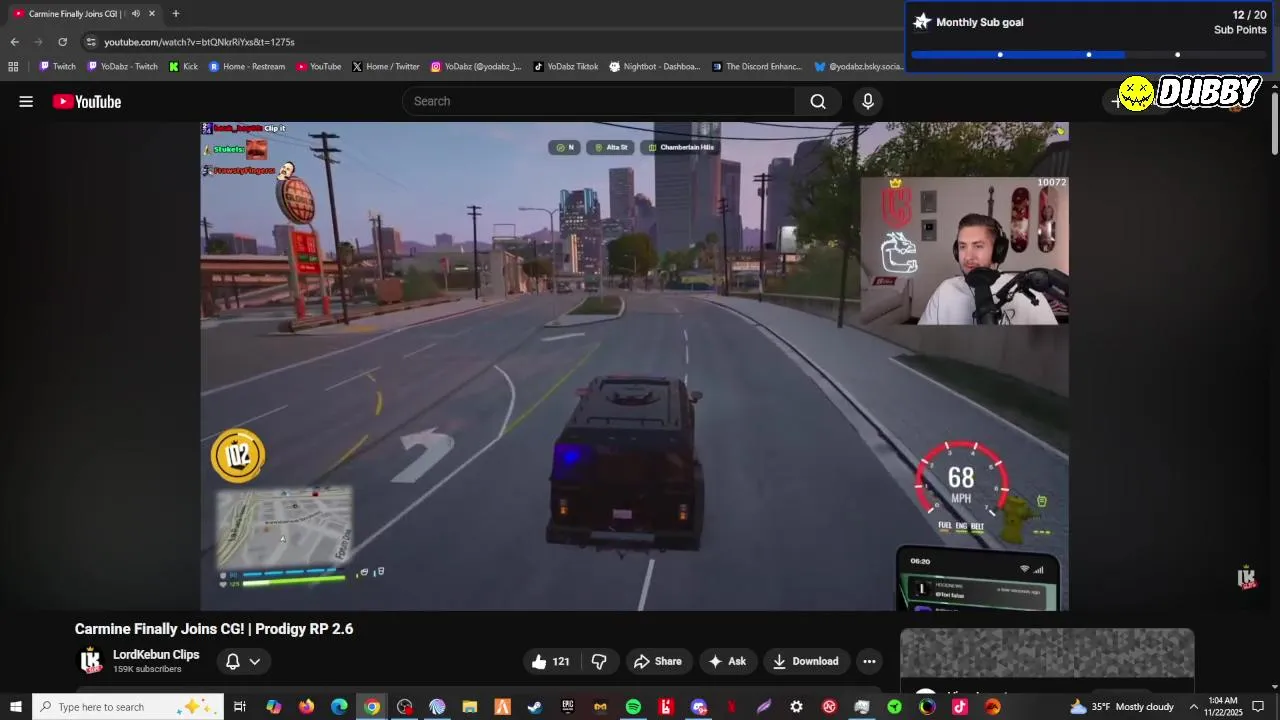
Task: Open Task View on the taskbar
Action: click(240, 707)
